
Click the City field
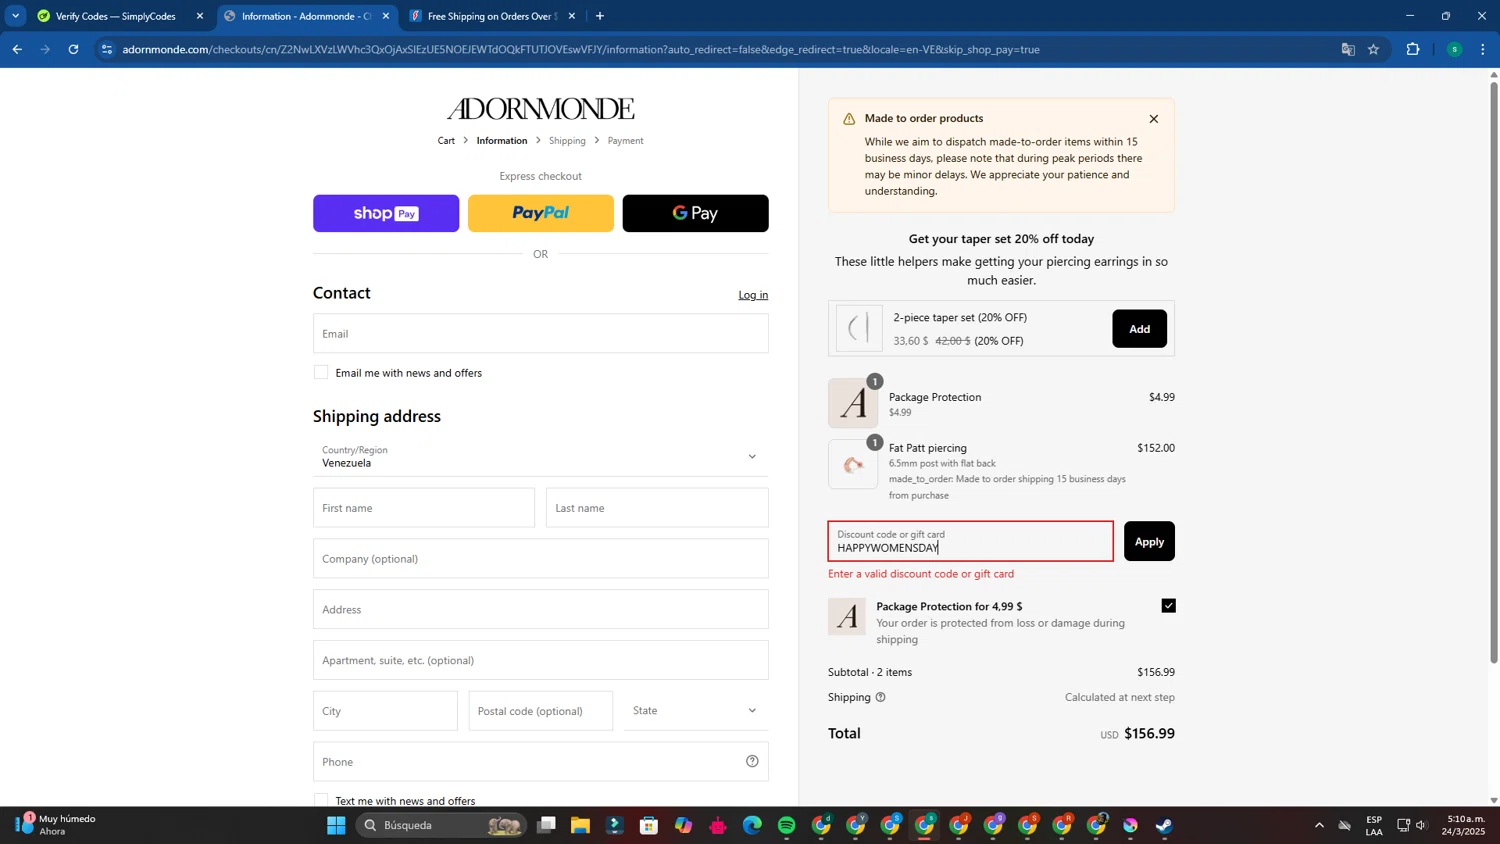[x=385, y=711]
